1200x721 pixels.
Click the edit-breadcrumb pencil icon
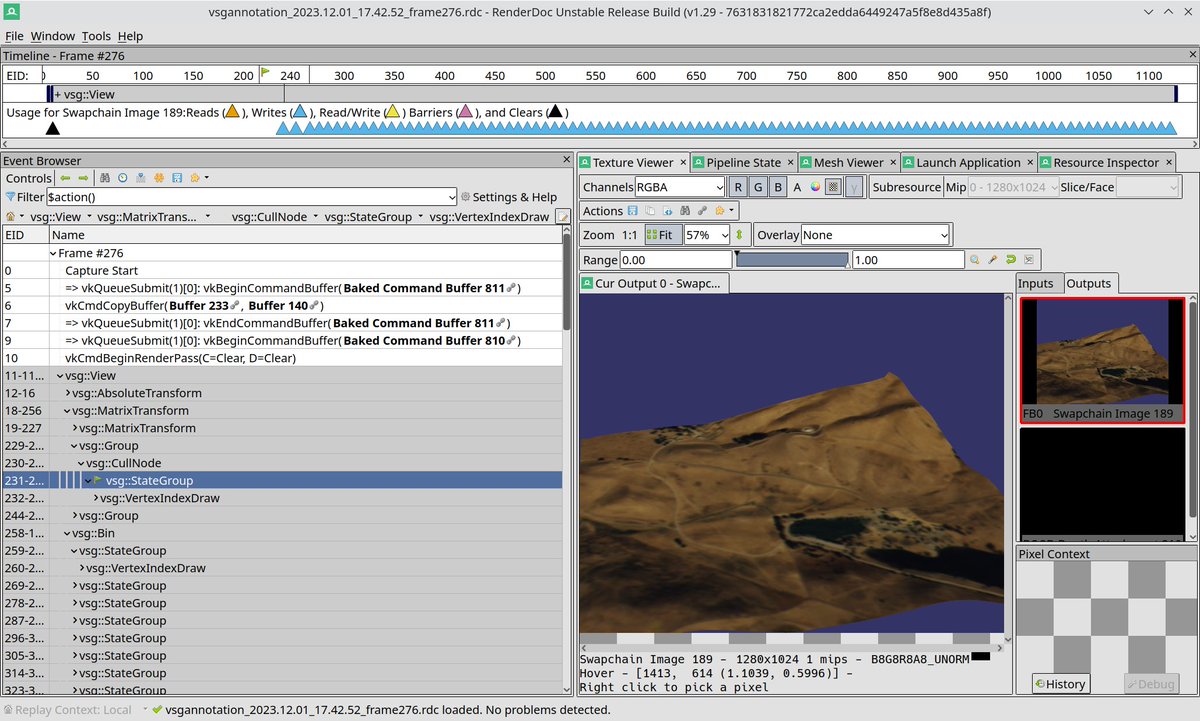563,216
